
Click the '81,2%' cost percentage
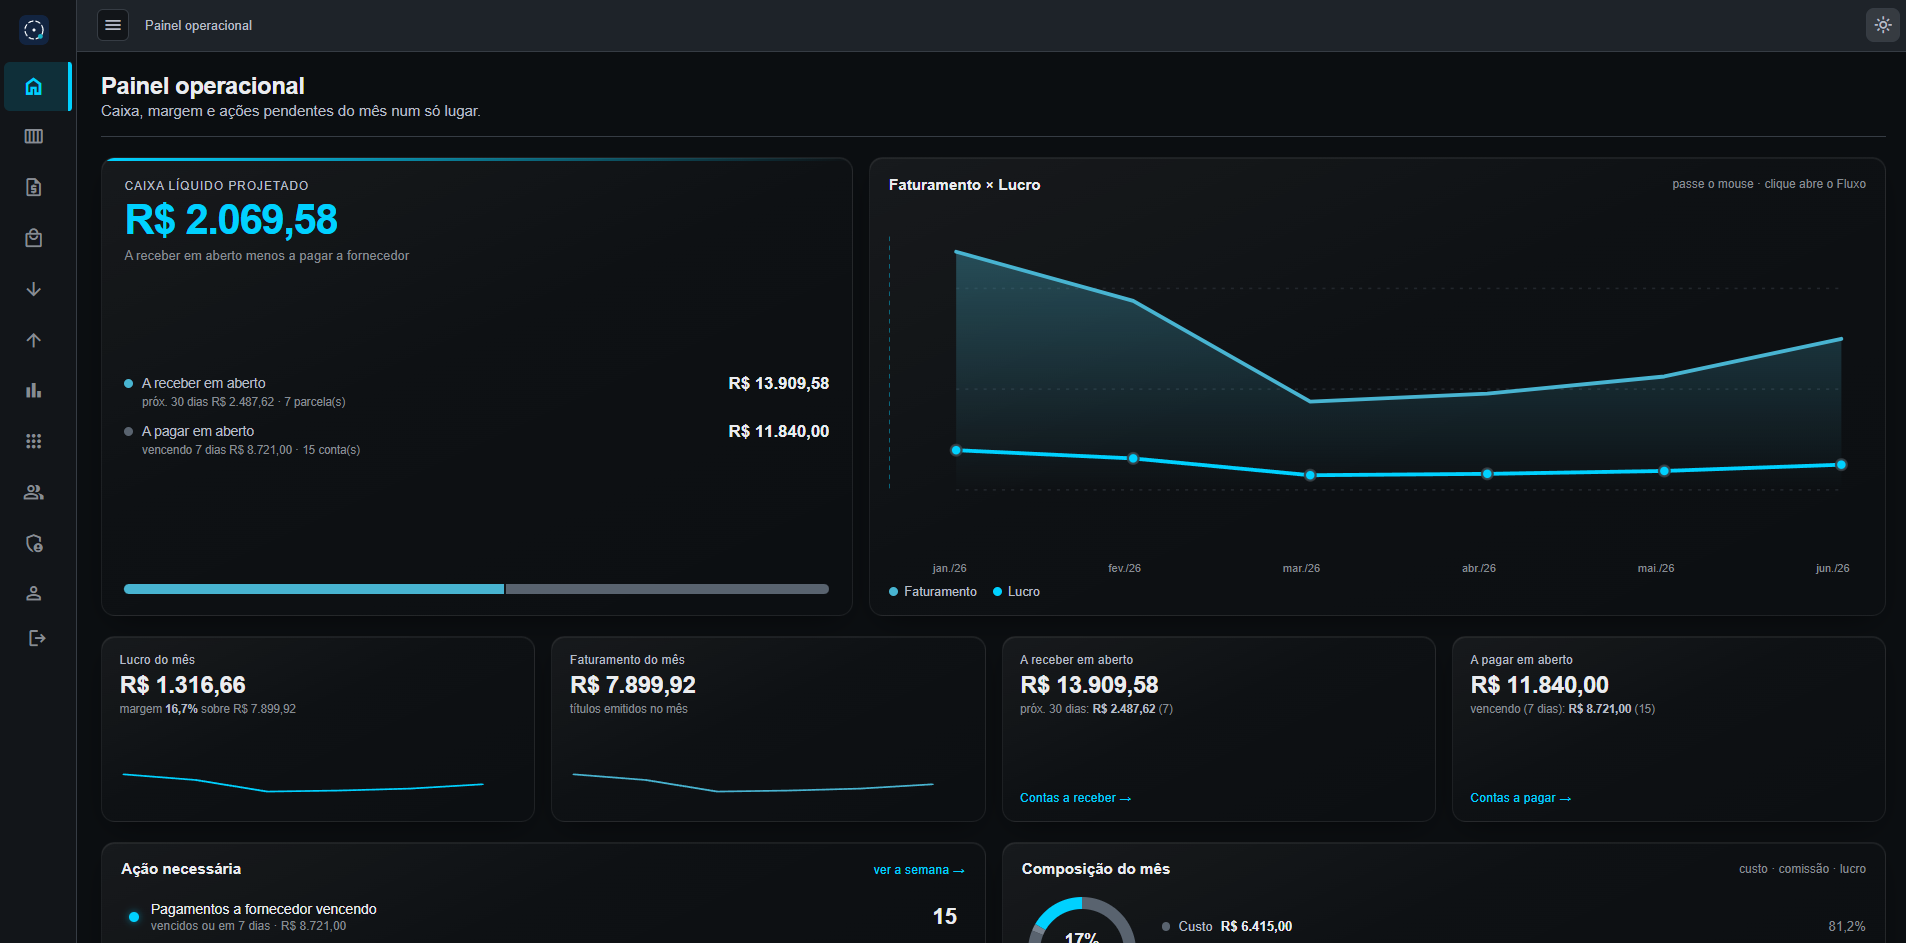[x=1847, y=927]
